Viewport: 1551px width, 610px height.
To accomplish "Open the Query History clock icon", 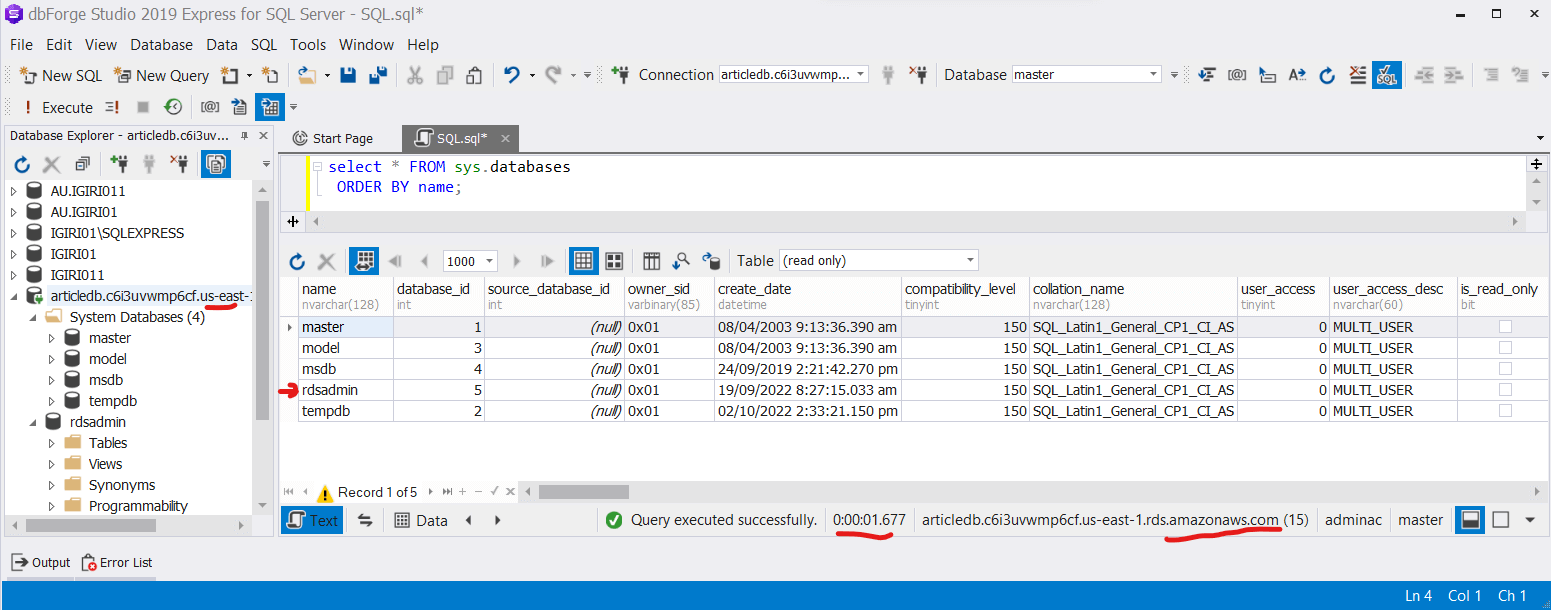I will [174, 107].
